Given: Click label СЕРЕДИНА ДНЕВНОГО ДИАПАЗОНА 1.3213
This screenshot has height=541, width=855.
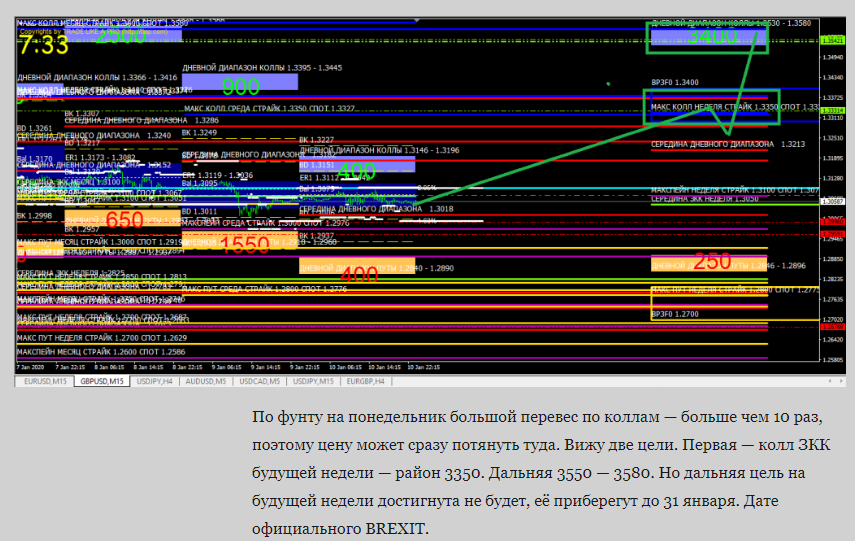Looking at the screenshot, I should (x=728, y=144).
